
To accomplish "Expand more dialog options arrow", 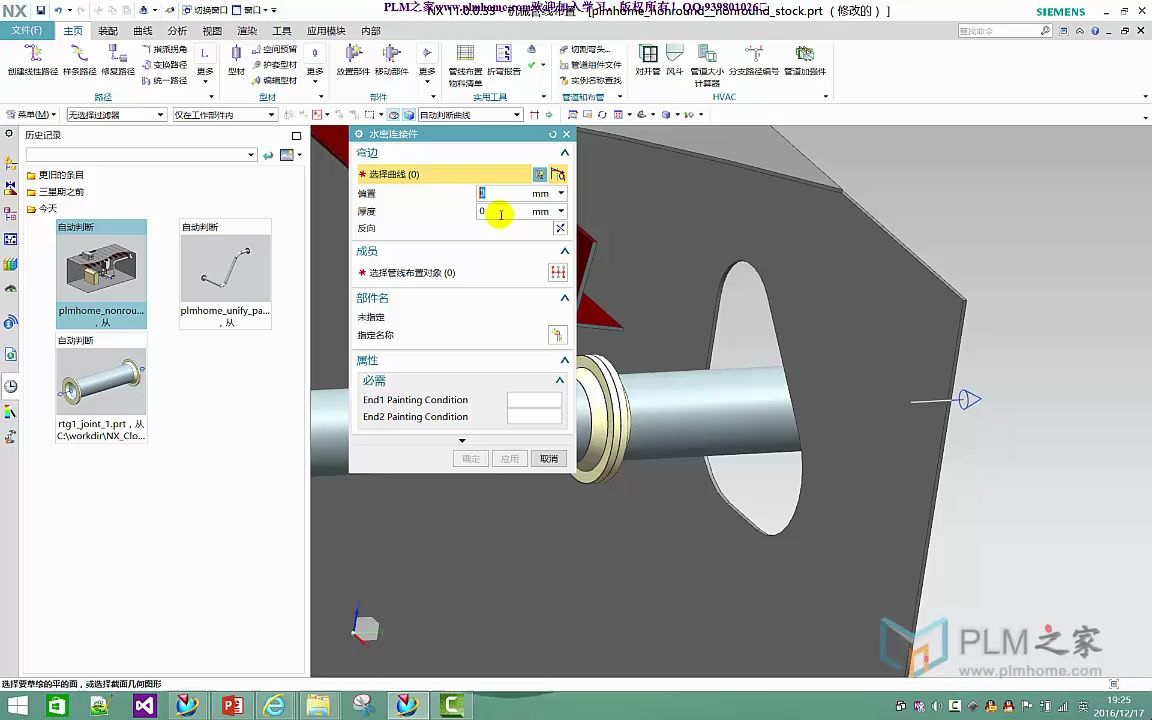I will [x=462, y=440].
